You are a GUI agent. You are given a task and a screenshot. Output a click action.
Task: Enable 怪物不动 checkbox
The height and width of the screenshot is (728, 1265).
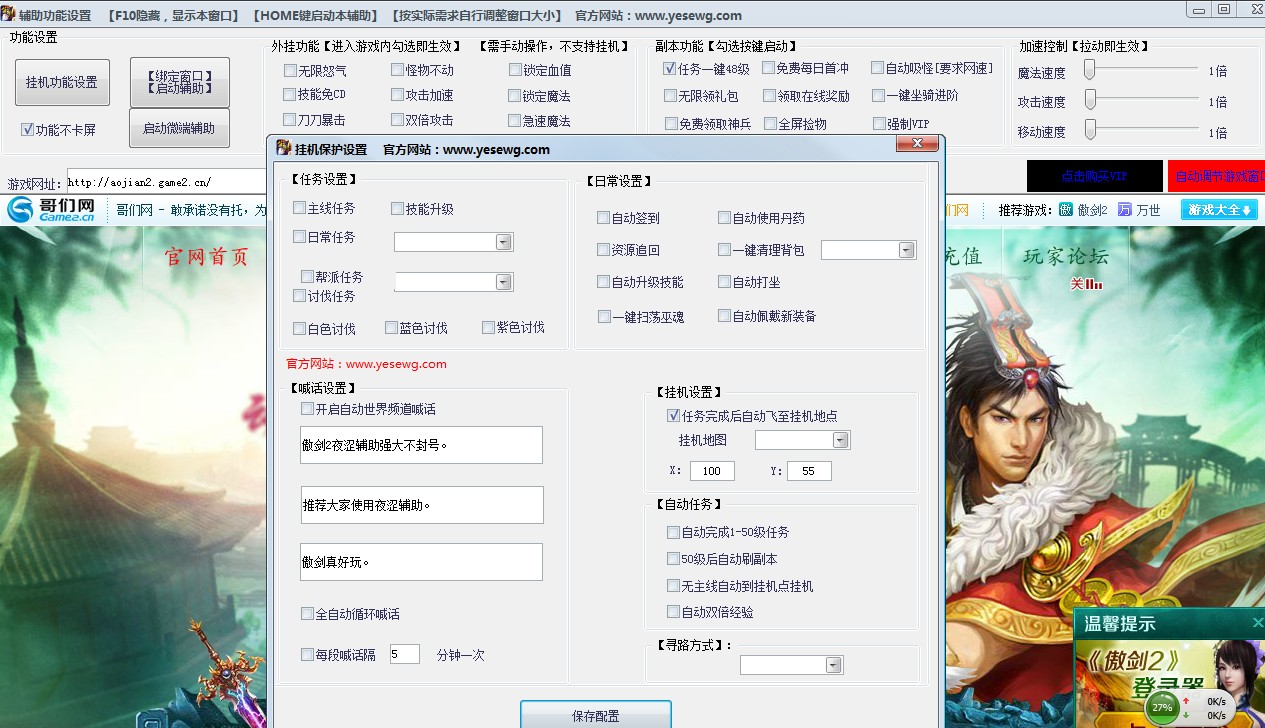[x=397, y=70]
